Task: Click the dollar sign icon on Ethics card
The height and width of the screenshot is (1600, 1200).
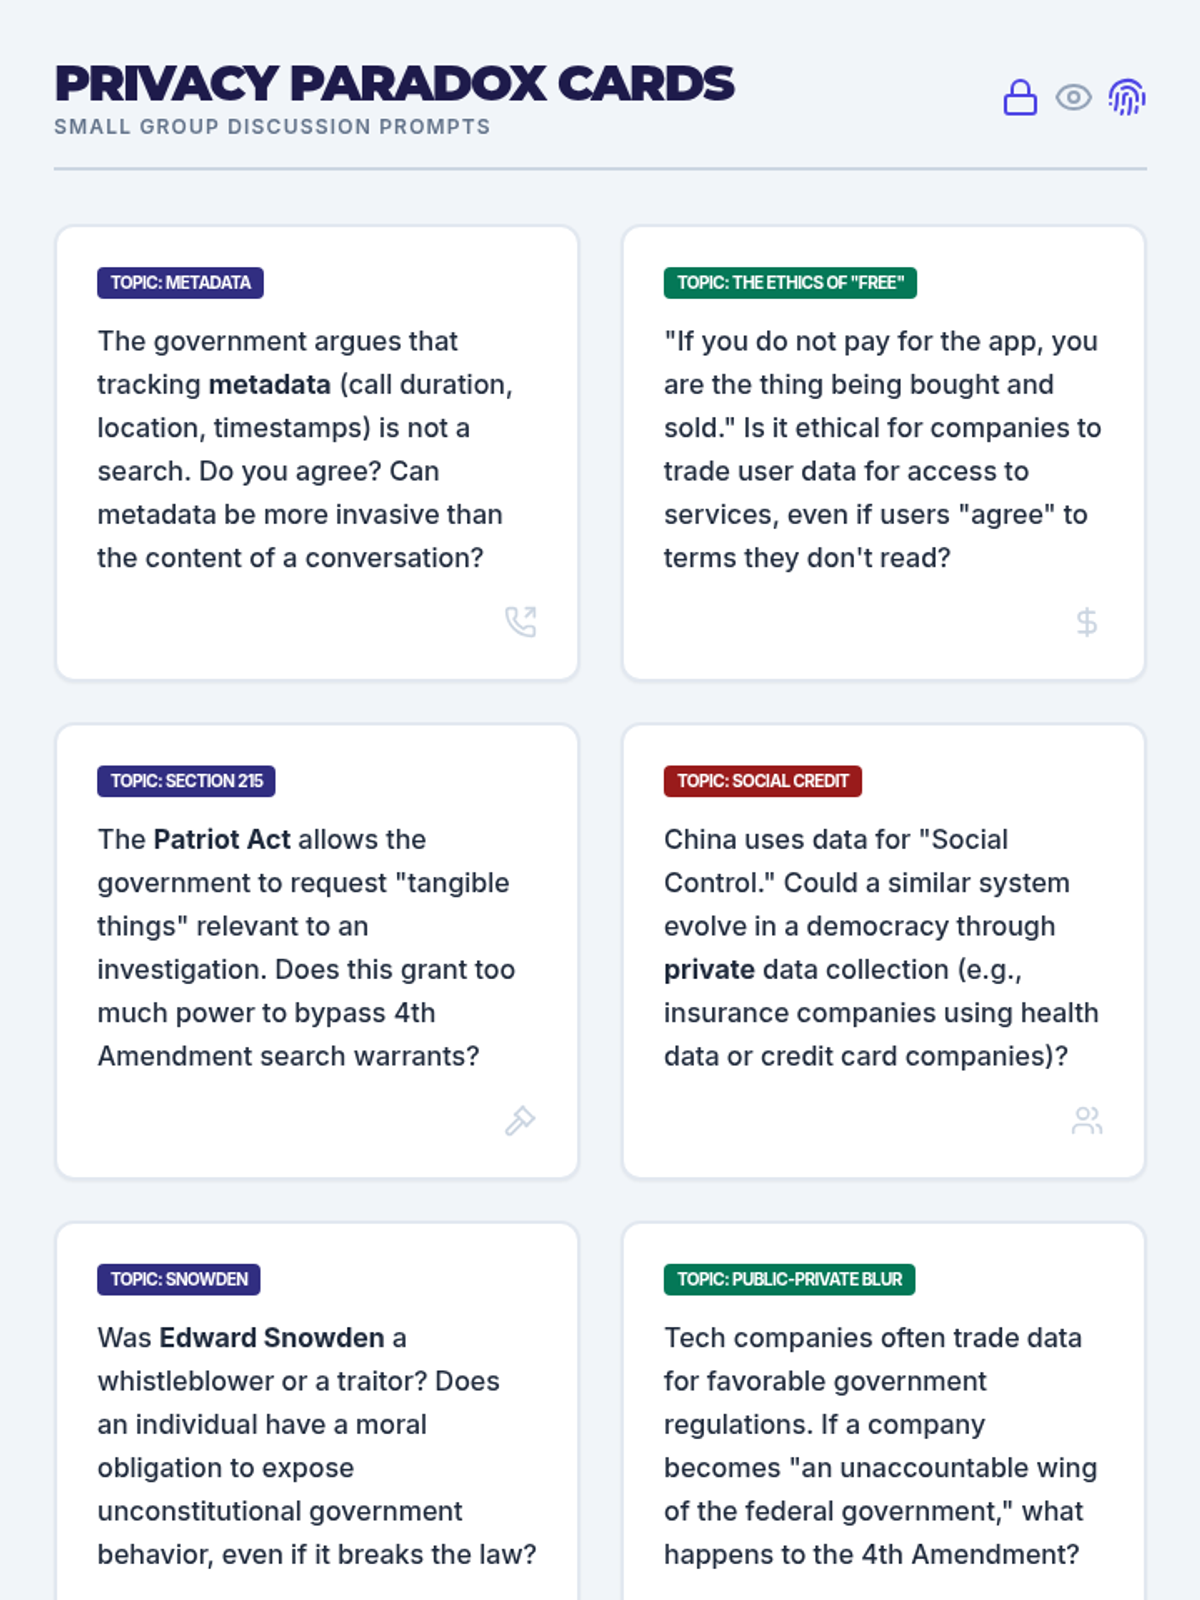Action: [1087, 622]
